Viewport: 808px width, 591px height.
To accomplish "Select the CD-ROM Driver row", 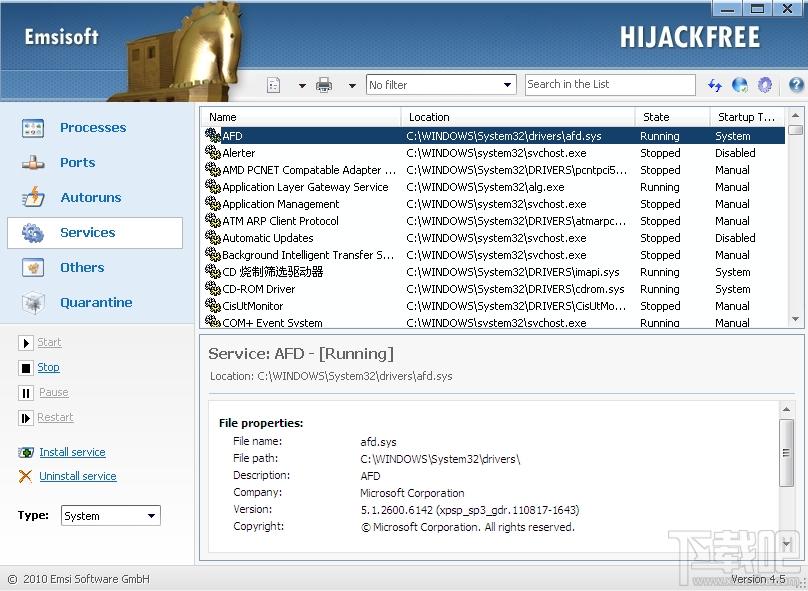I will point(493,289).
